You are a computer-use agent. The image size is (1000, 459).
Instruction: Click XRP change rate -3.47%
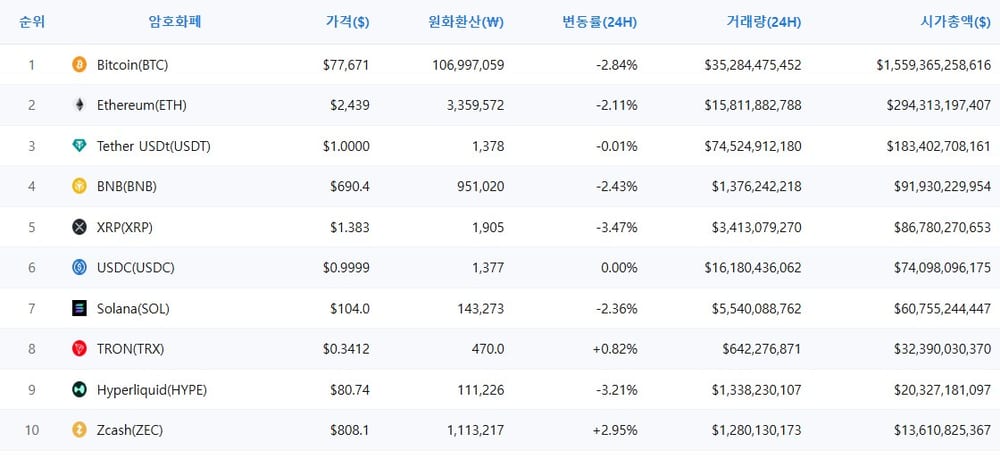(x=618, y=227)
